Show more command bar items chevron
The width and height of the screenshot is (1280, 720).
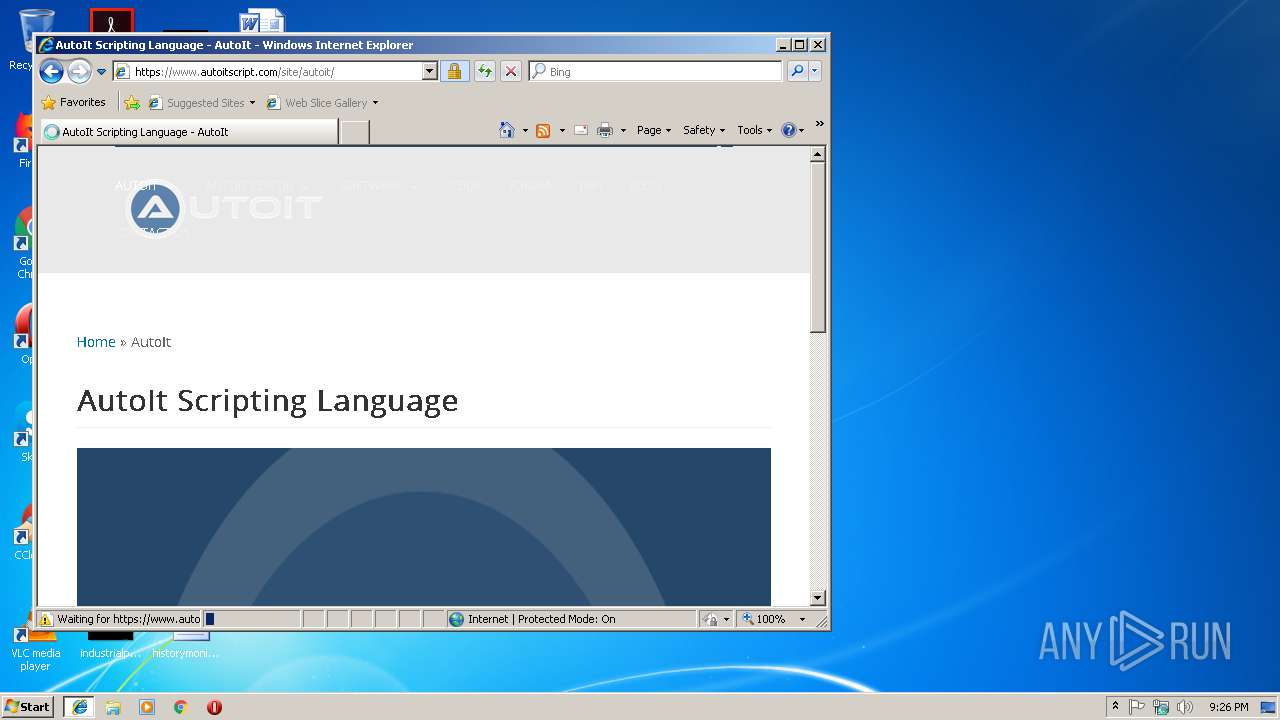819,124
